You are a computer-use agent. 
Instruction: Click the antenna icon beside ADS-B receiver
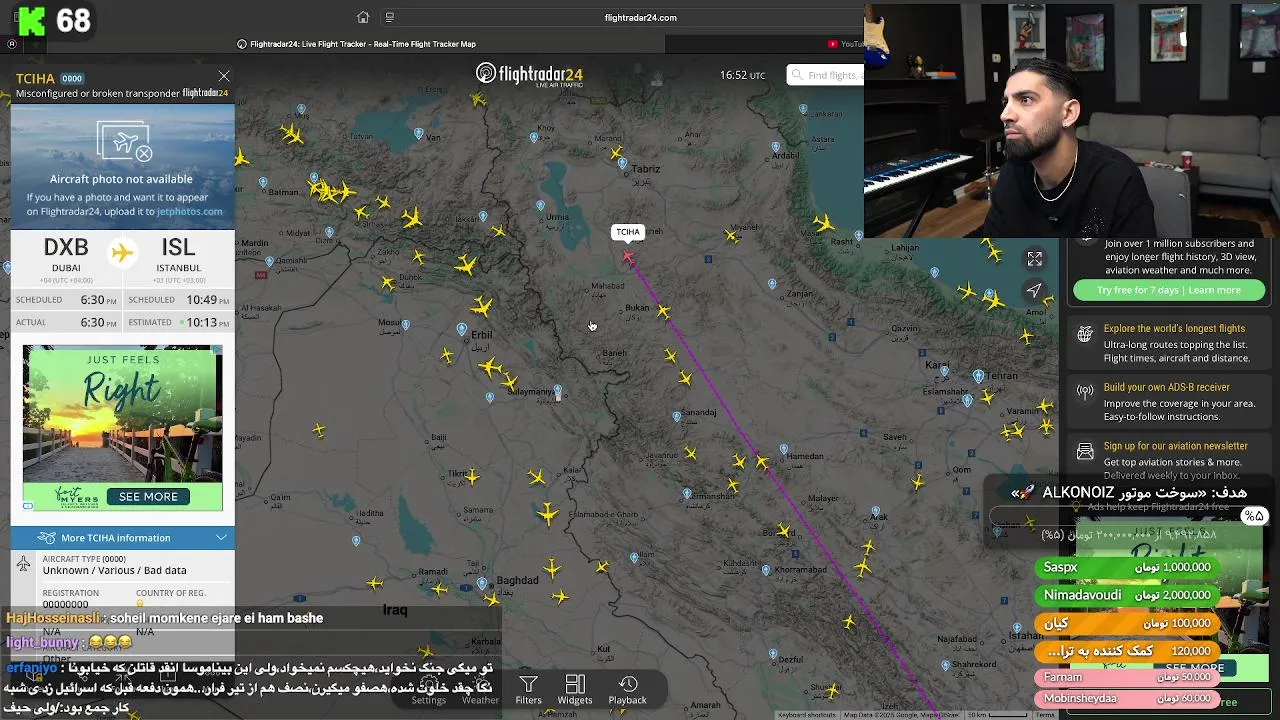(1085, 392)
